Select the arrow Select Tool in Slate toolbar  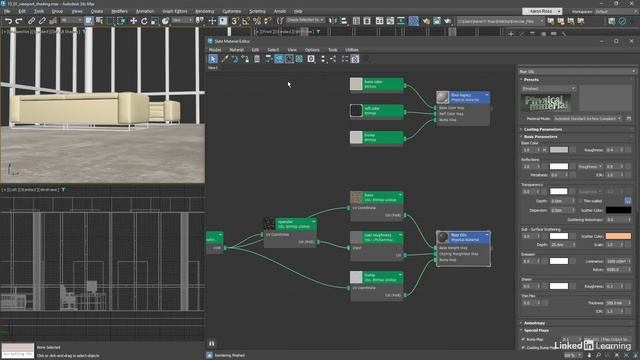click(213, 59)
